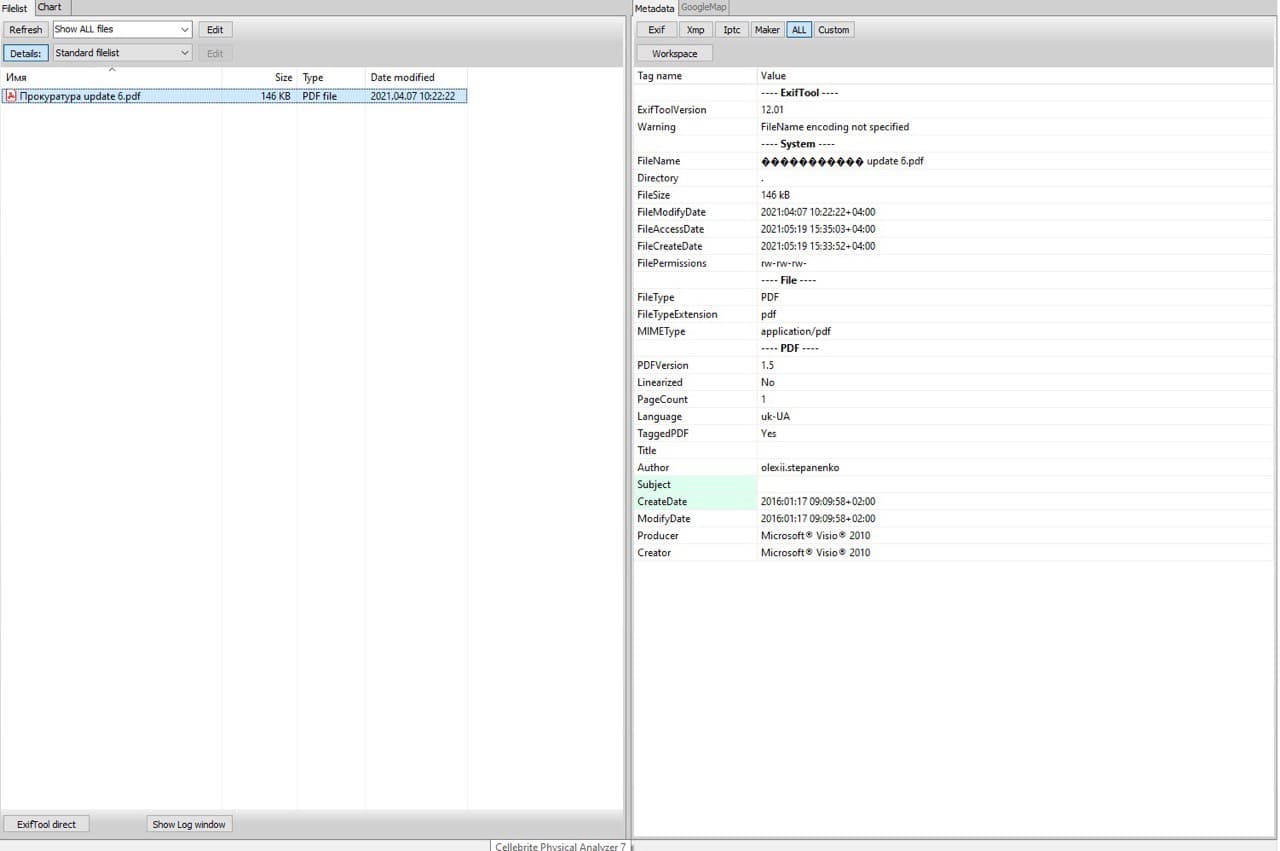1280x851 pixels.
Task: Toggle the Details button
Action: 25,53
